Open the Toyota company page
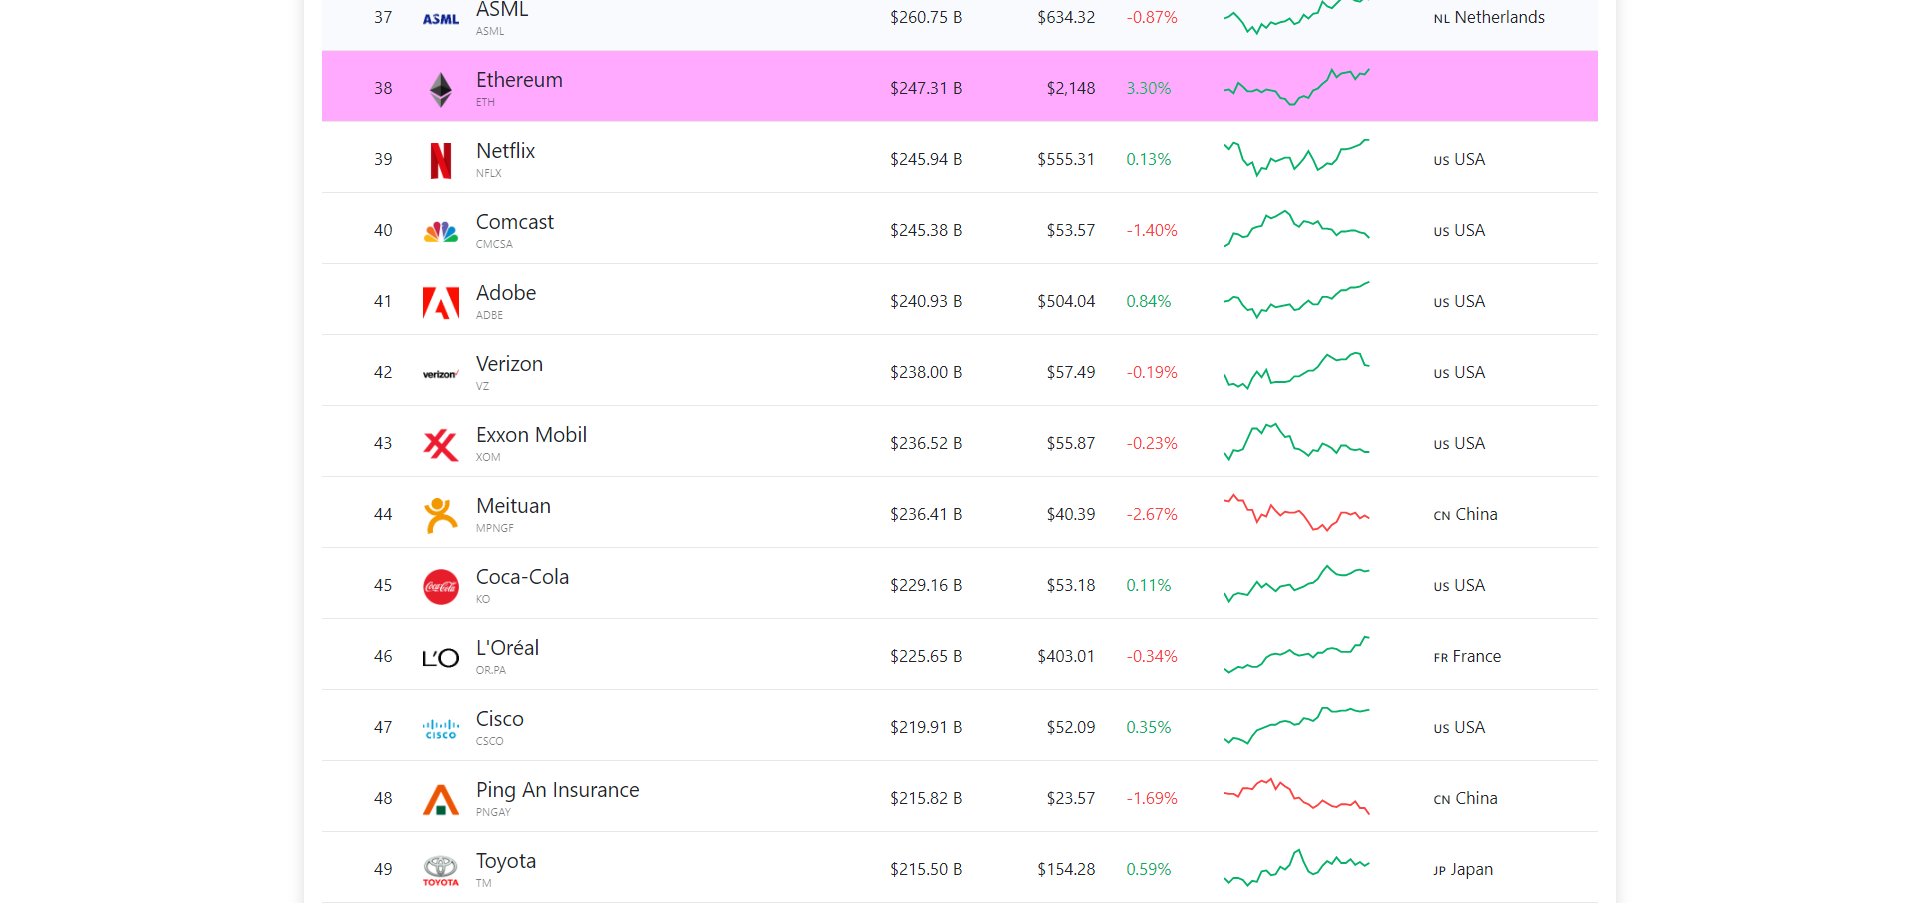The image size is (1920, 903). tap(506, 861)
